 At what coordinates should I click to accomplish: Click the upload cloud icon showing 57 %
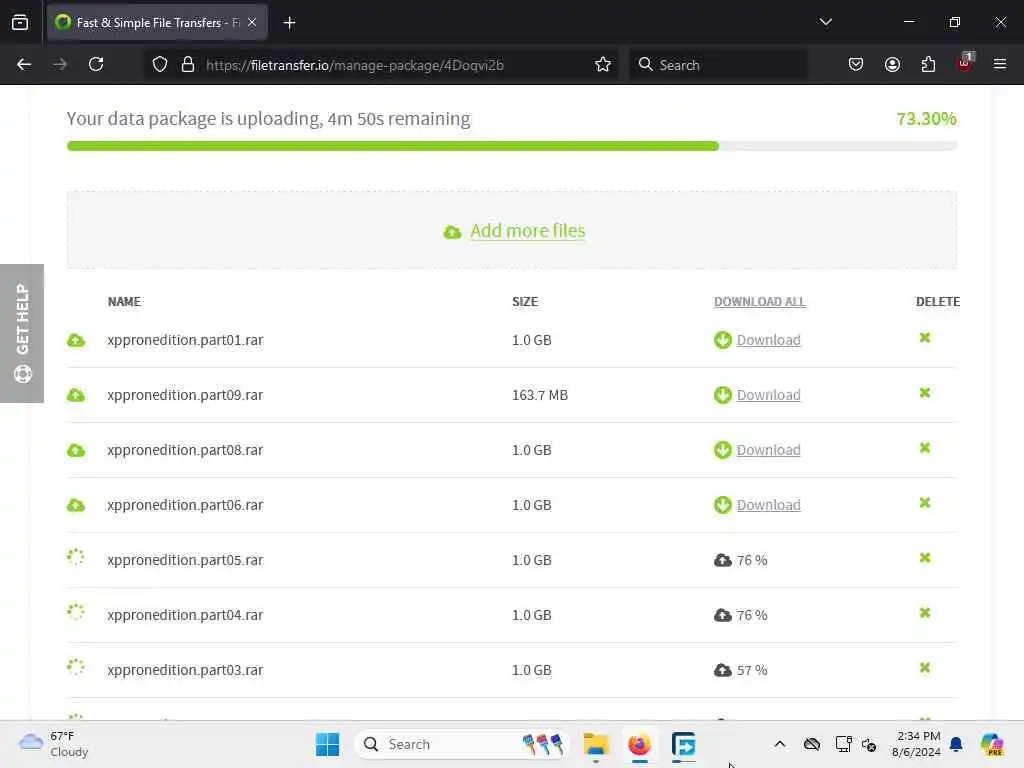coord(722,670)
